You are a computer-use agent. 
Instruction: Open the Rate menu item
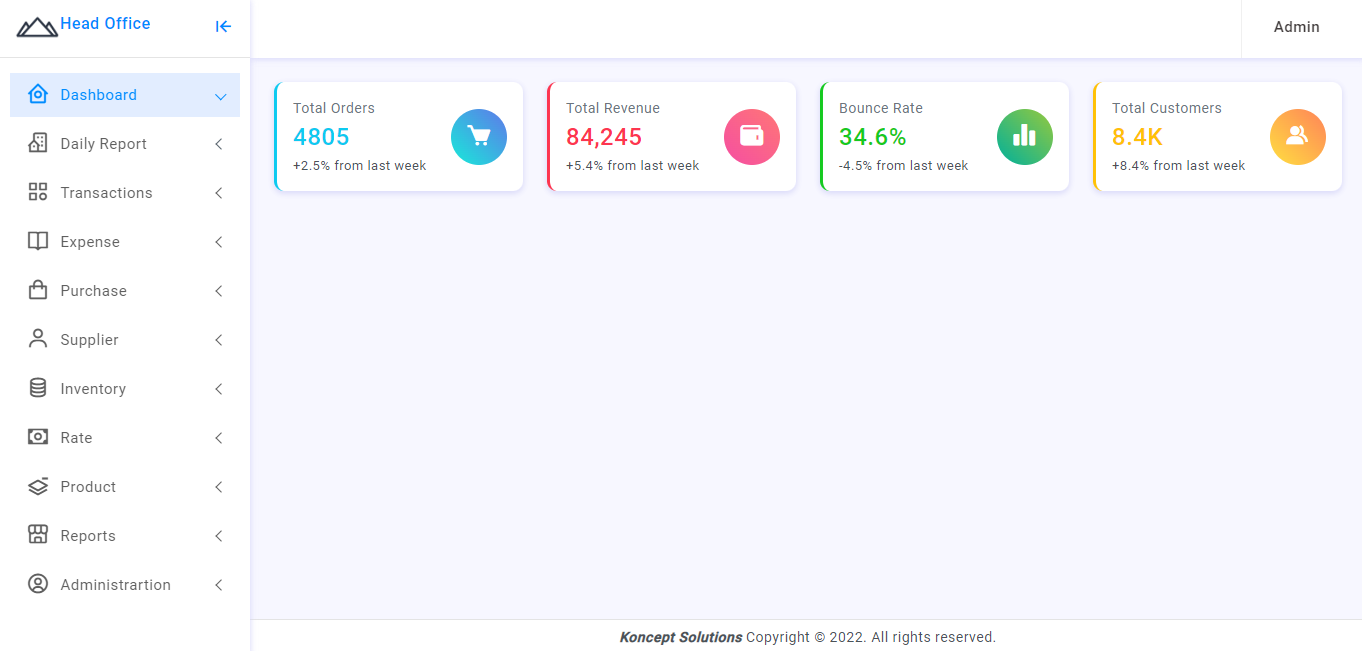point(125,438)
